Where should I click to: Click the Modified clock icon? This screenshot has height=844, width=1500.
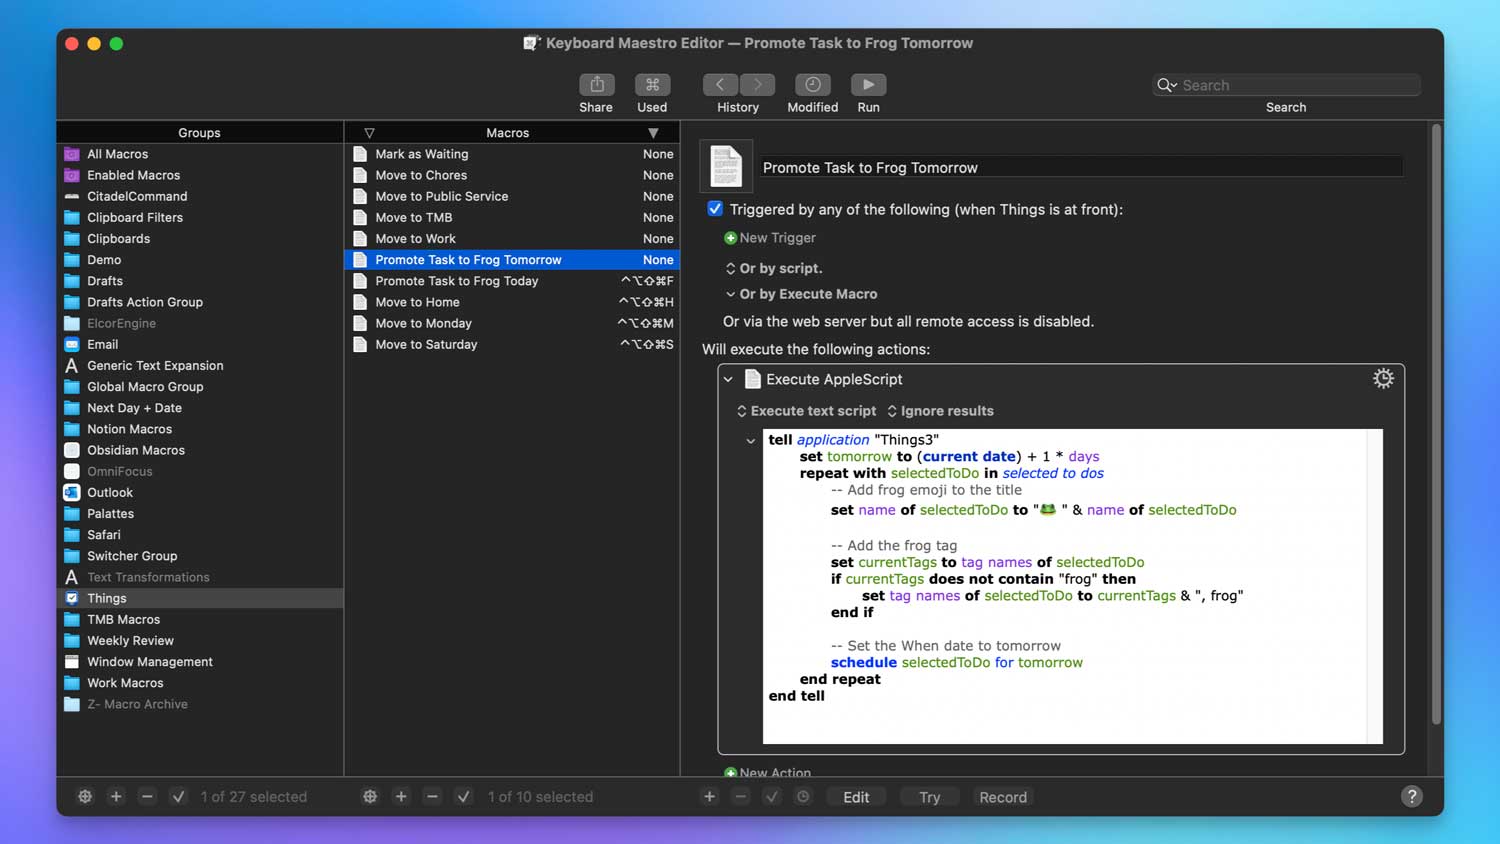(812, 84)
